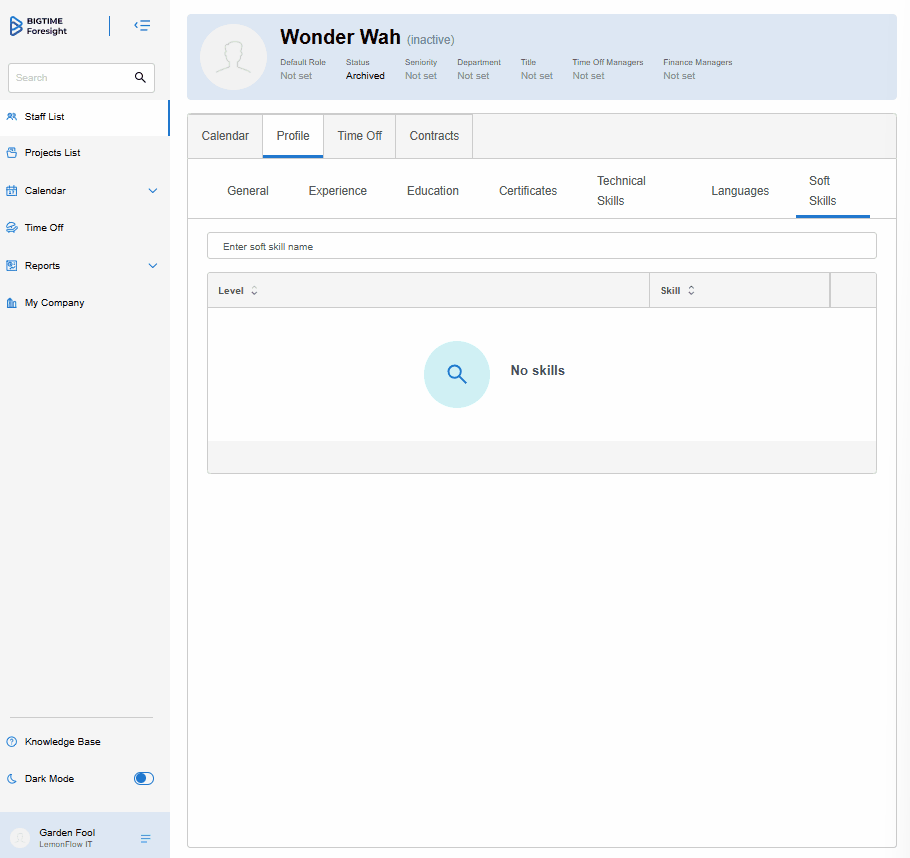Click the 'Enter soft skill name' input

click(x=541, y=246)
